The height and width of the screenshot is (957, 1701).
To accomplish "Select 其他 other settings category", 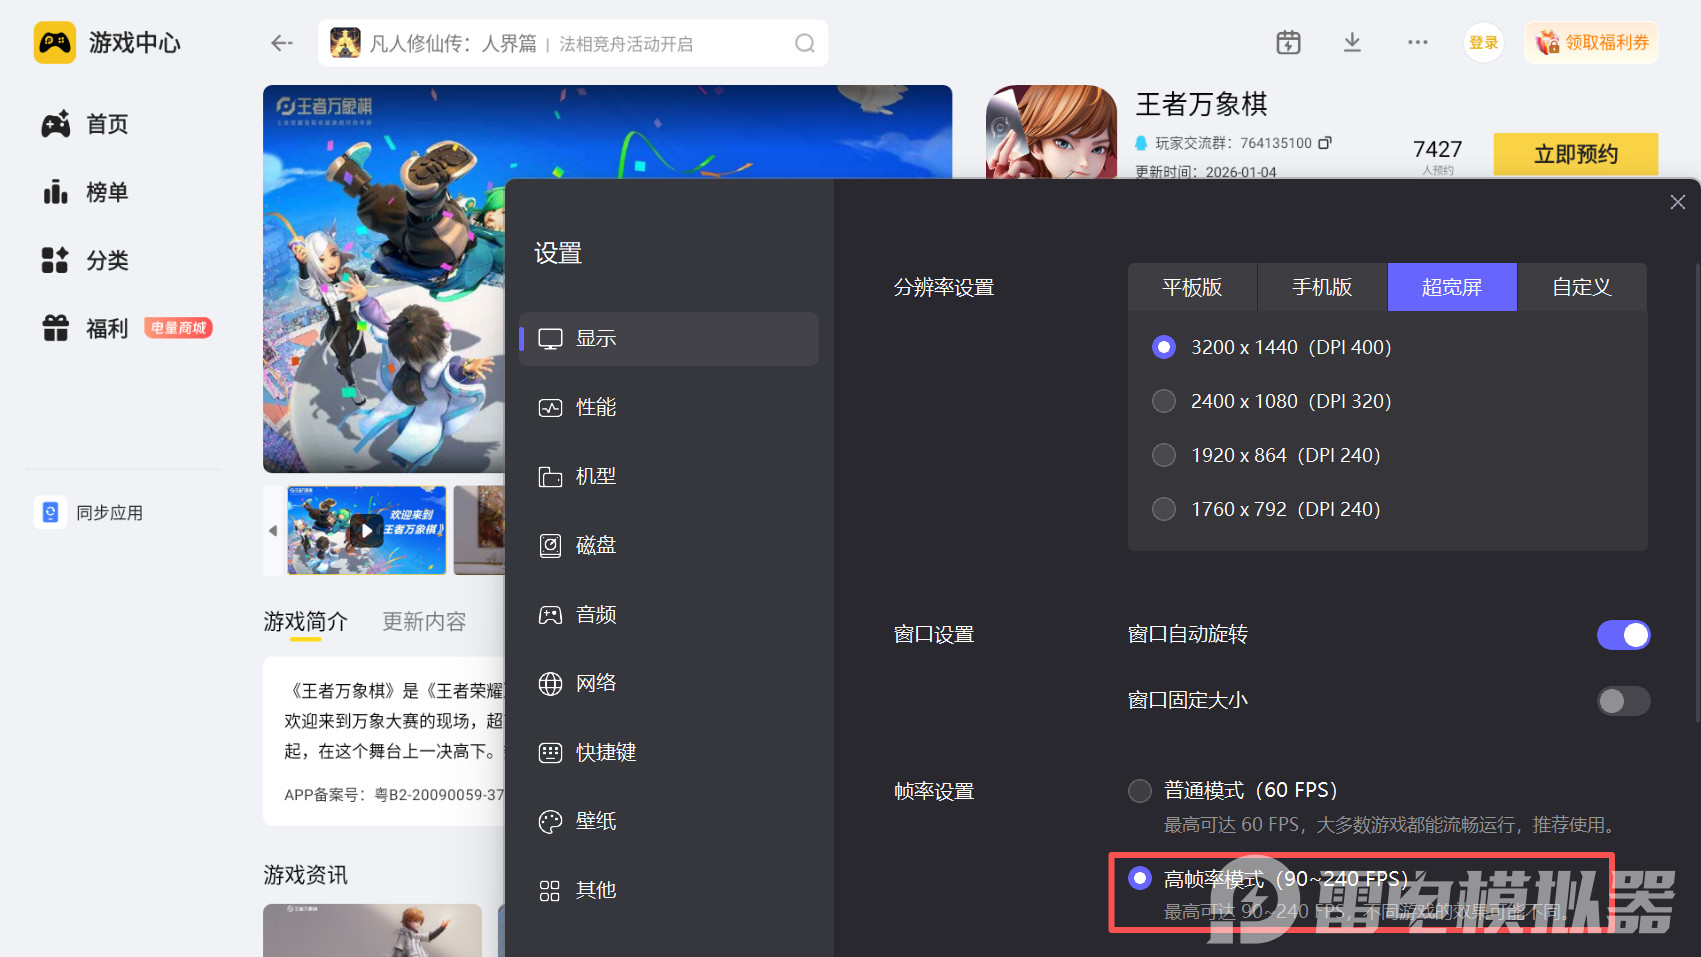I will (669, 891).
